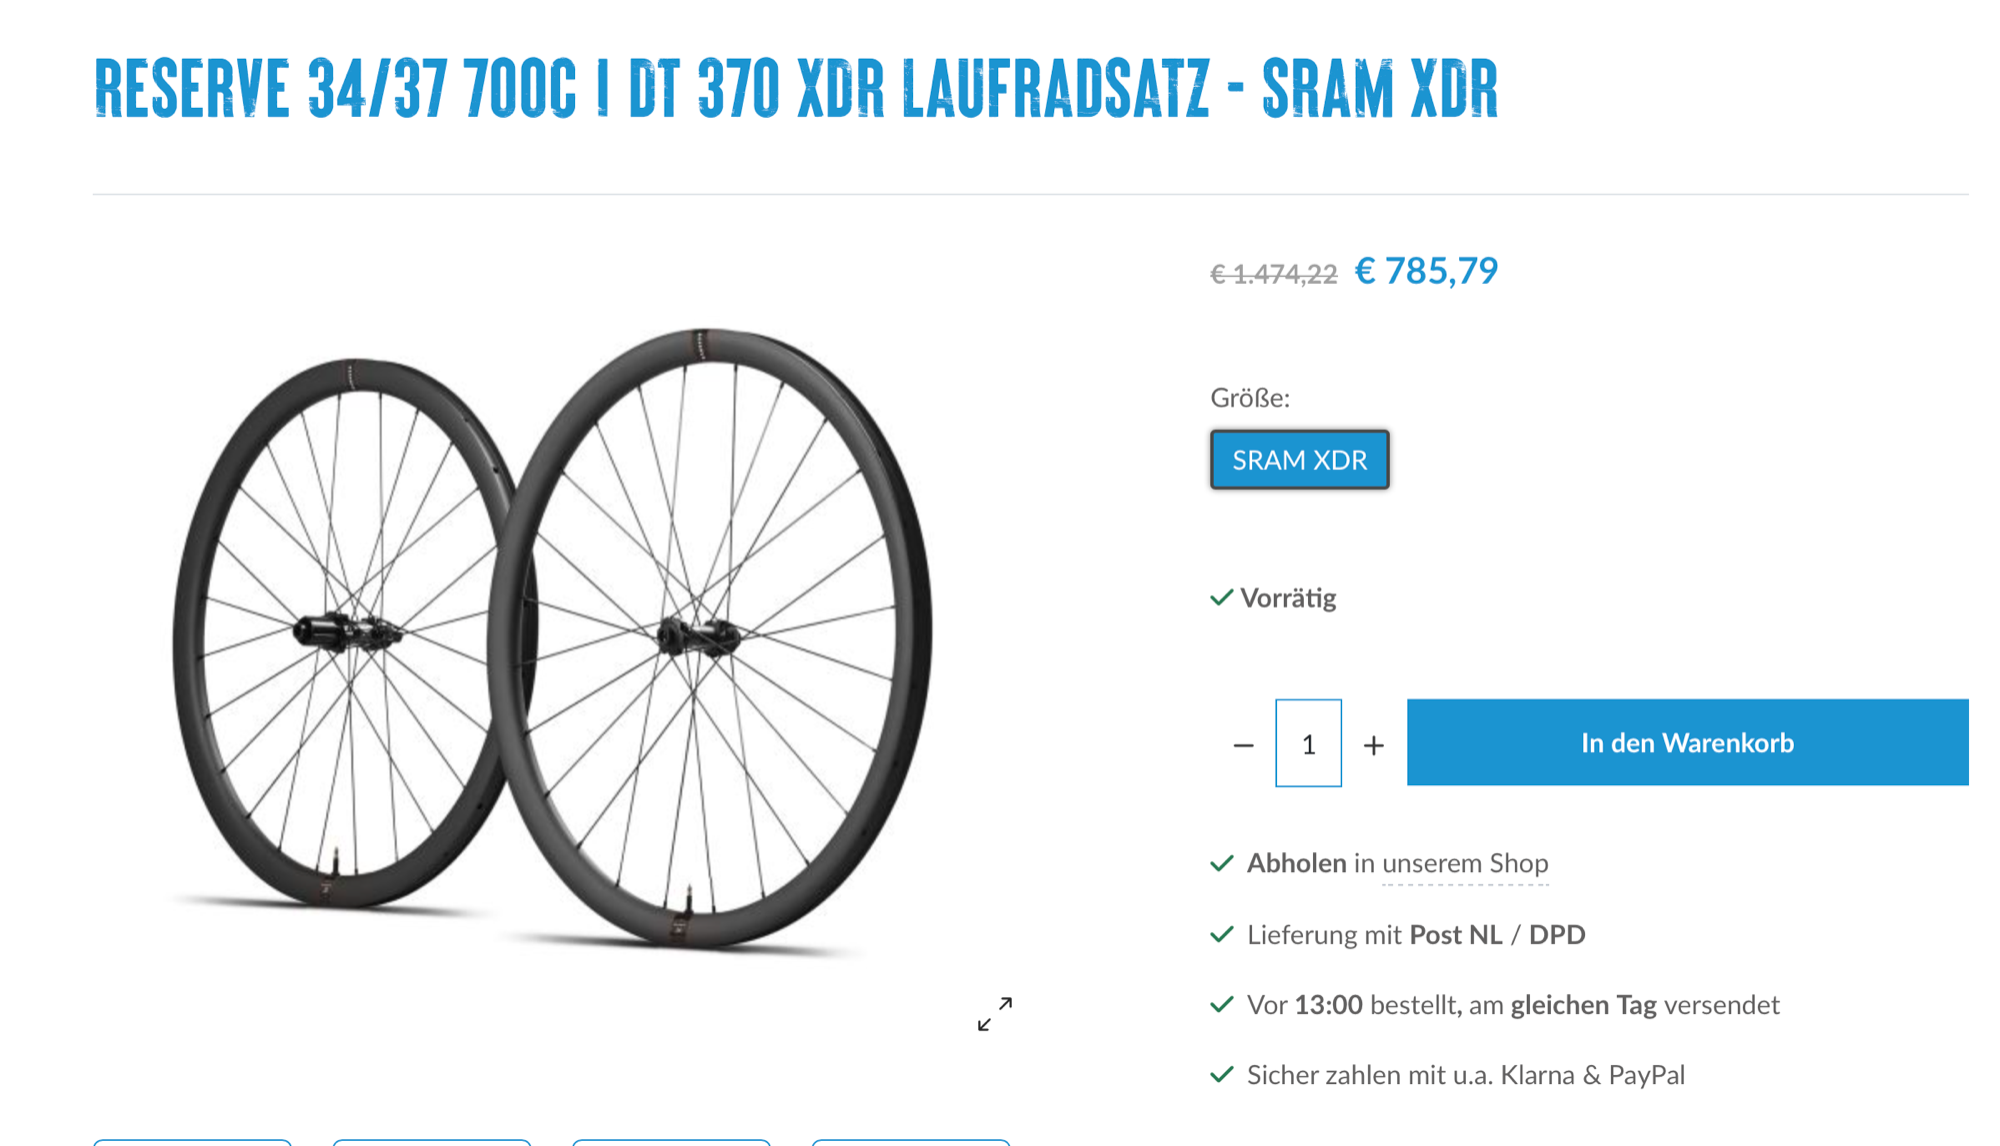Click the expand image fullscreen icon
2000x1146 pixels.
pos(995,1013)
